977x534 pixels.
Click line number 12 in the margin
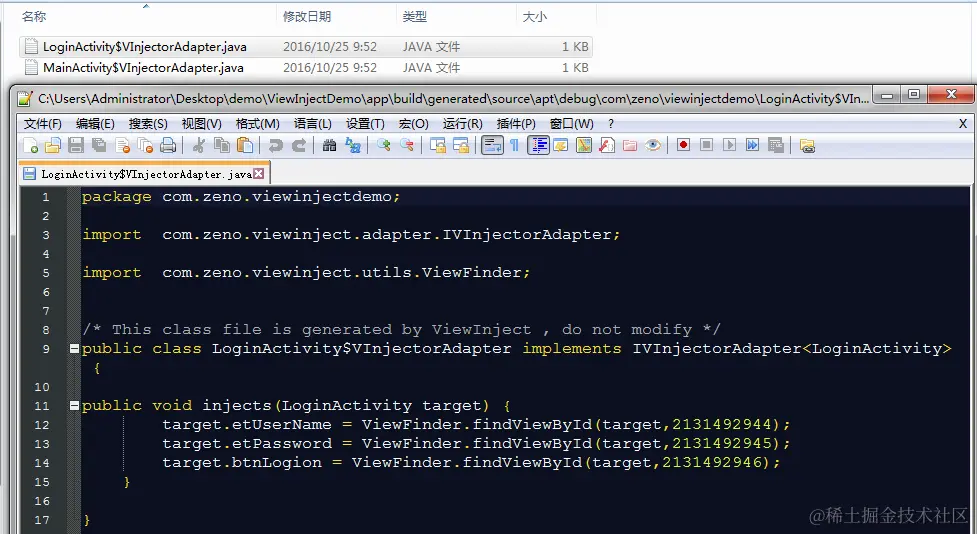pyautogui.click(x=42, y=425)
